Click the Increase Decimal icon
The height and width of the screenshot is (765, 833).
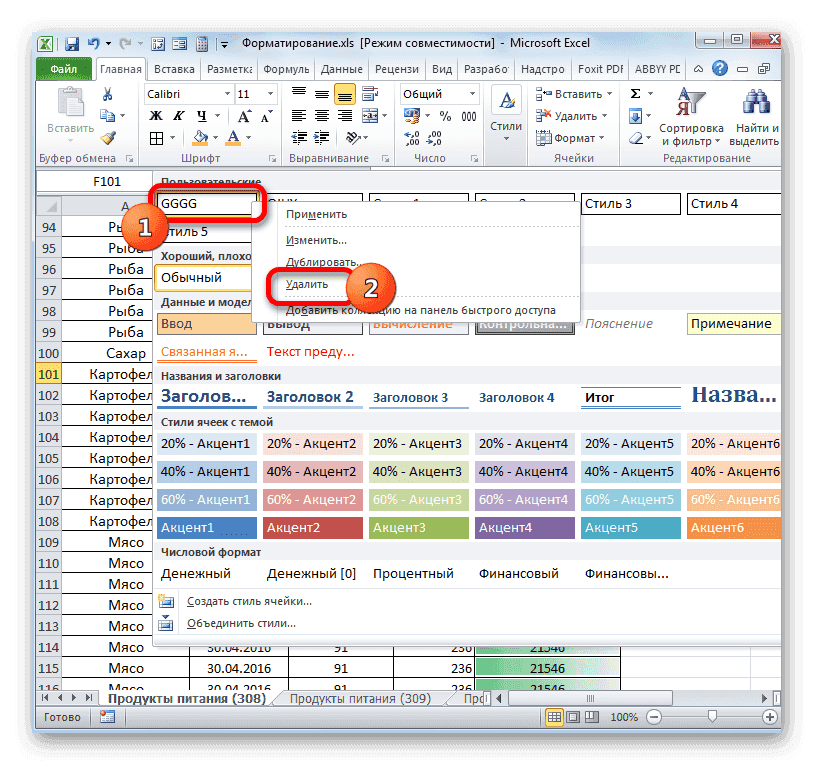410,137
